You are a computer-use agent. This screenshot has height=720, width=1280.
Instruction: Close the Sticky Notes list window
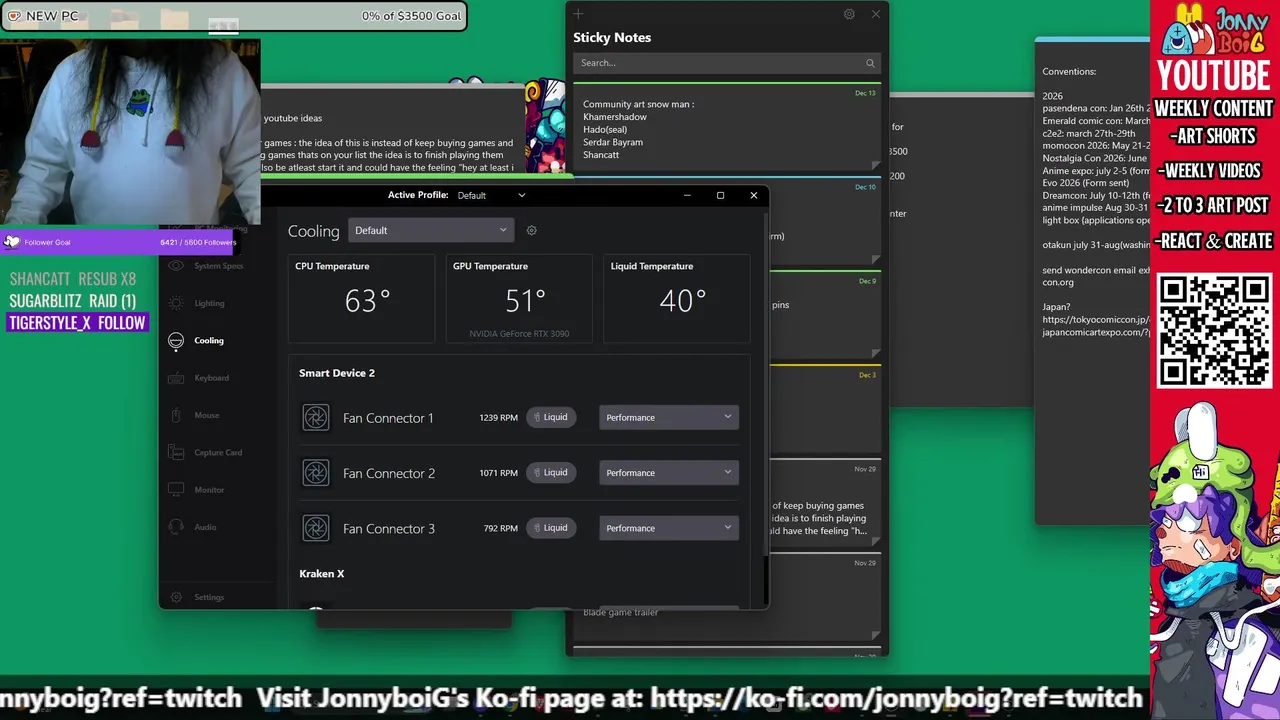[876, 14]
